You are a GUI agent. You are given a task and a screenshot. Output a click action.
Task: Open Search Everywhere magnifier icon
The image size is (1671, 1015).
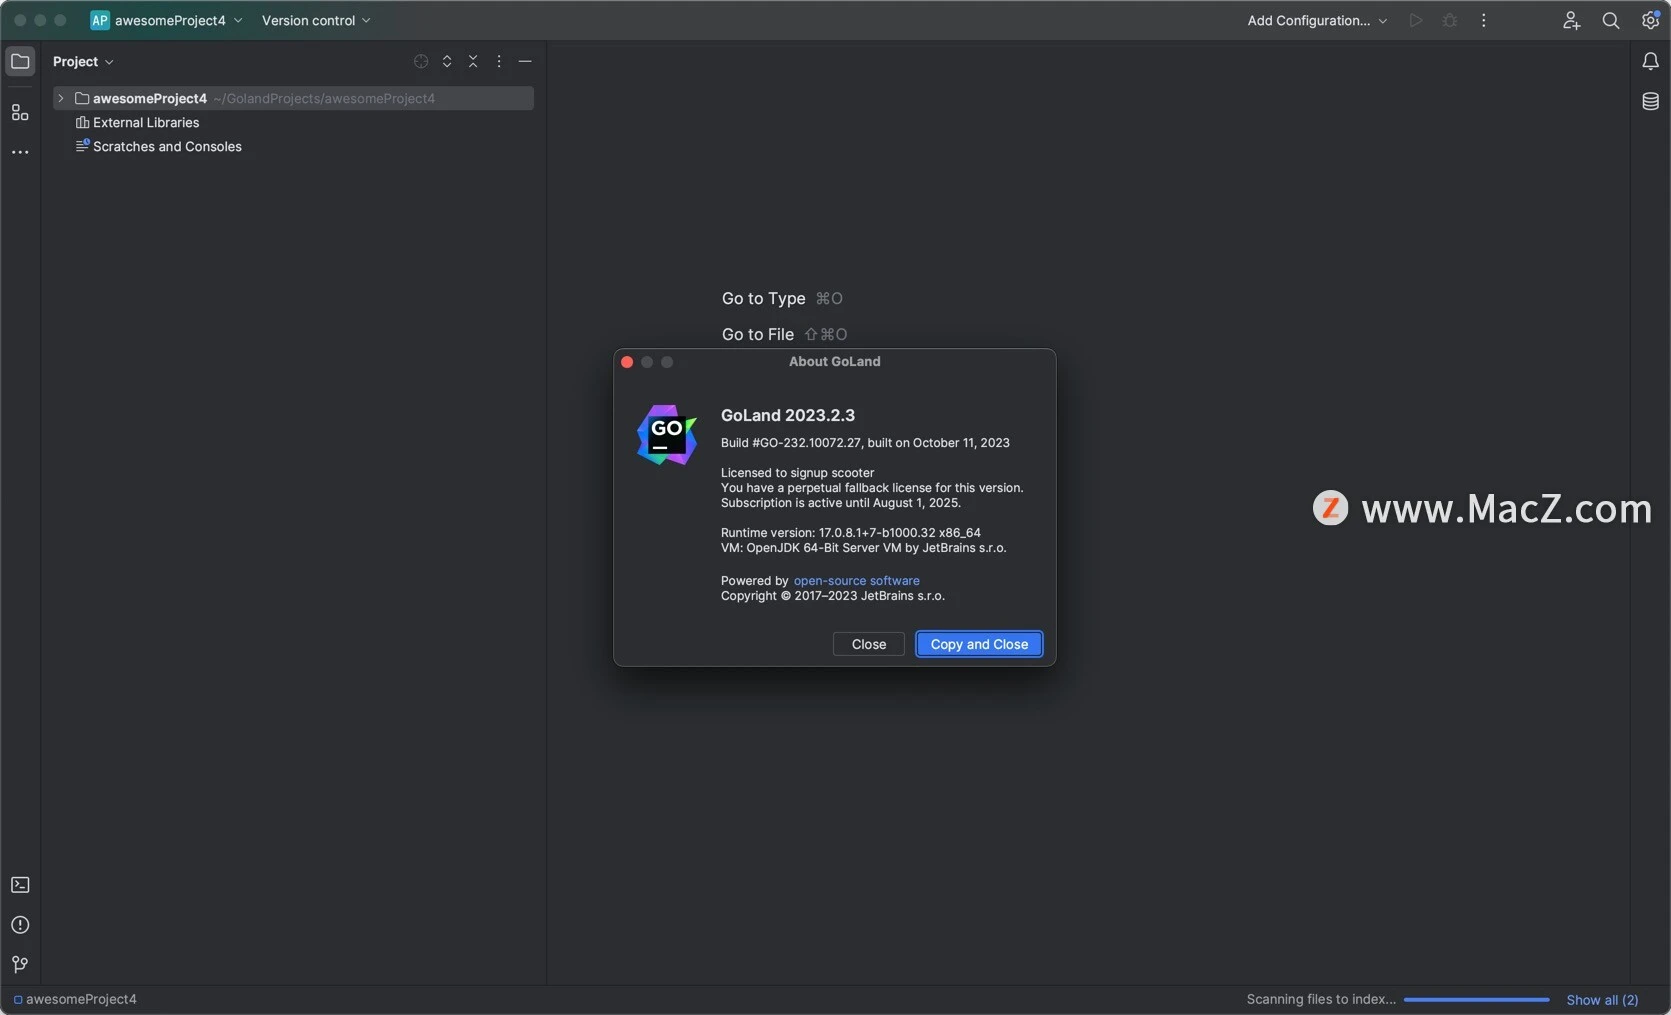pos(1611,20)
